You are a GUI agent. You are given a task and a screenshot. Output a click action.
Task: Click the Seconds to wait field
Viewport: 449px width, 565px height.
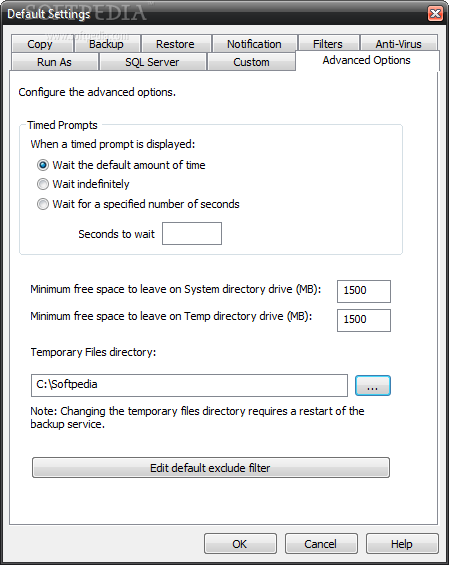tap(192, 233)
